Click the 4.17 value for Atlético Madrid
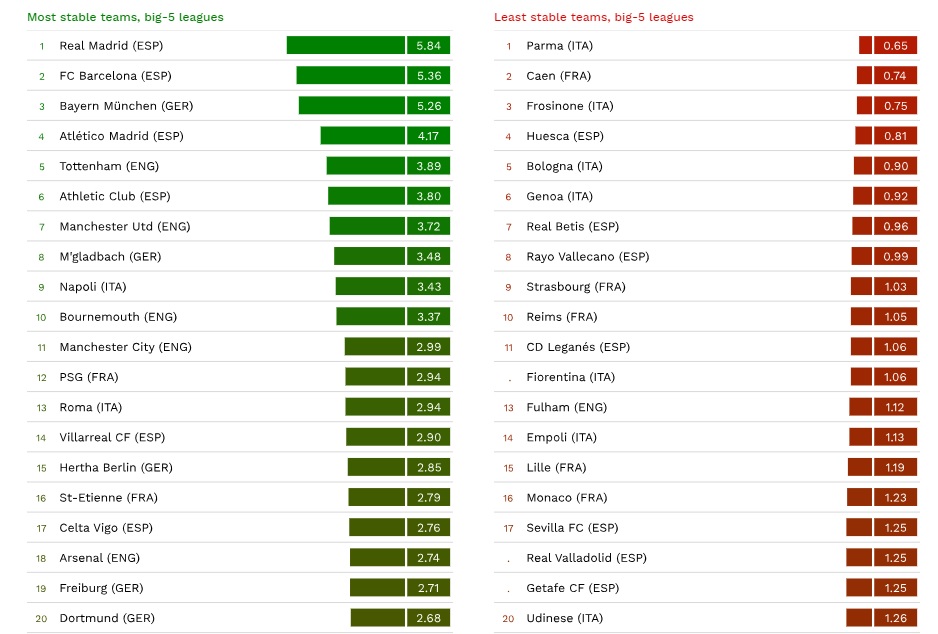 (428, 136)
